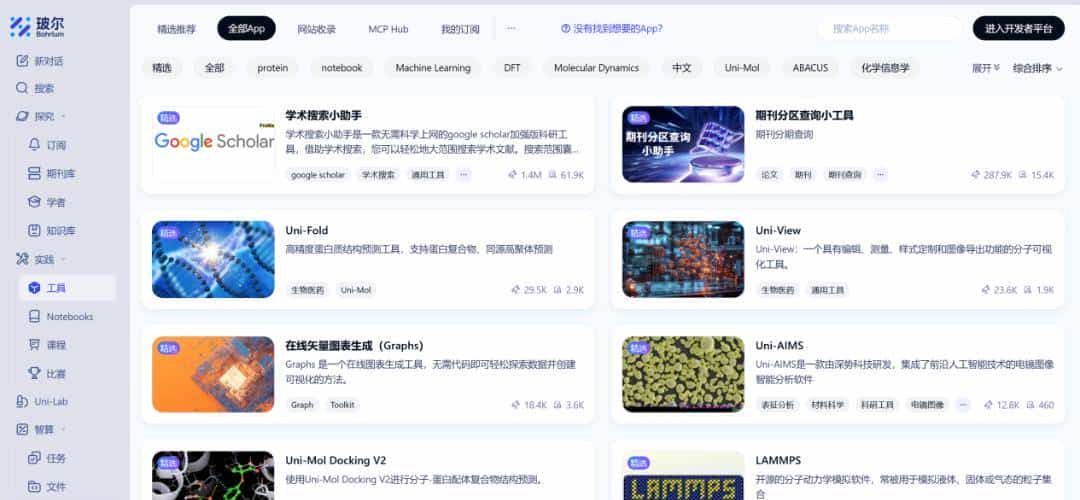
Task: Click the 探索 compass icon
Action: [23, 116]
